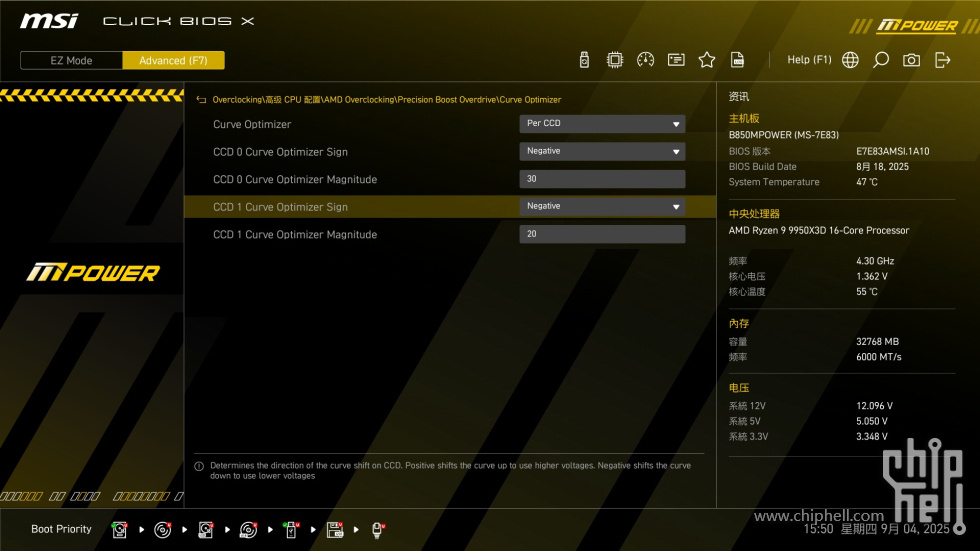980x551 pixels.
Task: Select USB optical disc boot device icon
Action: [x=249, y=530]
